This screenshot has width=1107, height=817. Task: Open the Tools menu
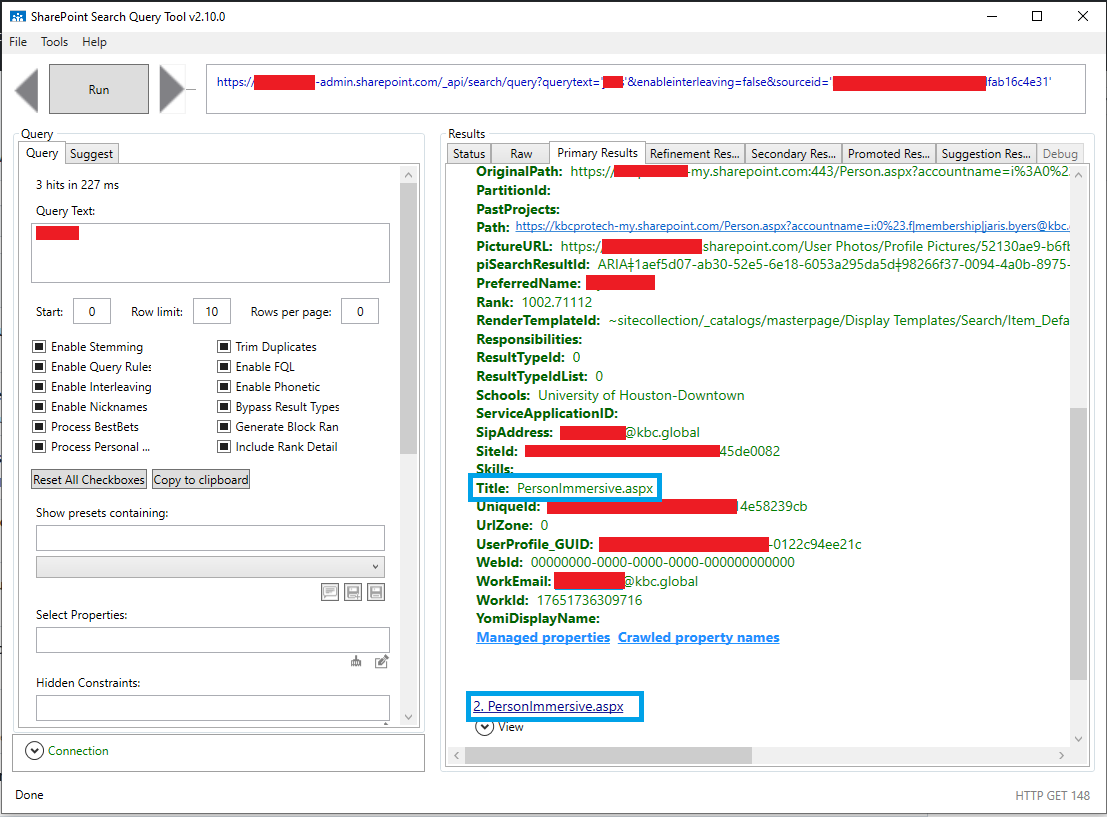click(x=54, y=42)
